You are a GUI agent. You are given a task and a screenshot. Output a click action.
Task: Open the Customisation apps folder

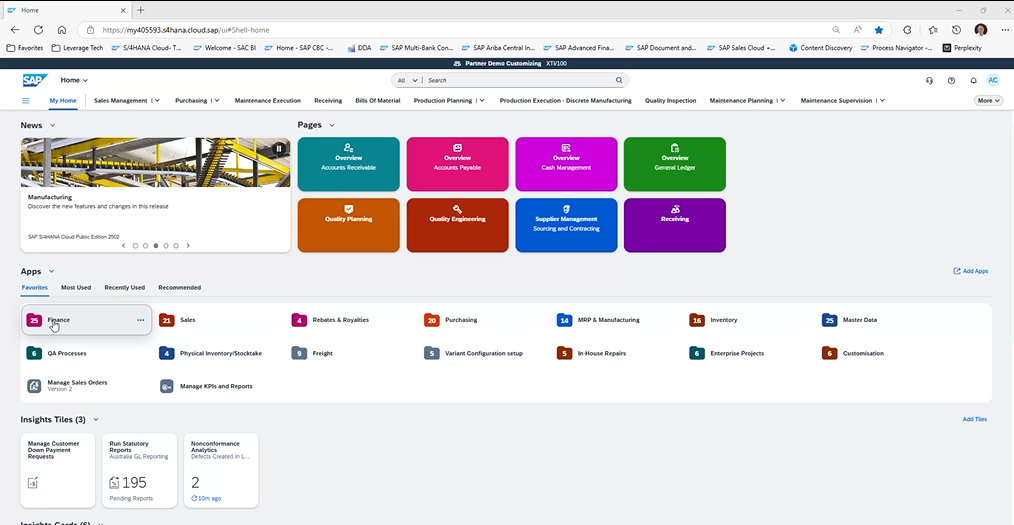(x=853, y=354)
